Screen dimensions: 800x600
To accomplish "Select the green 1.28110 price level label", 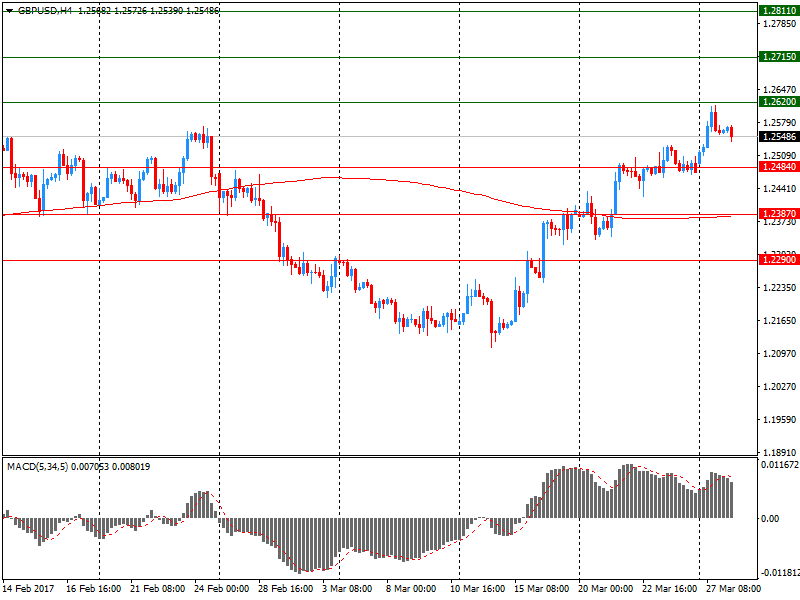I will [778, 10].
